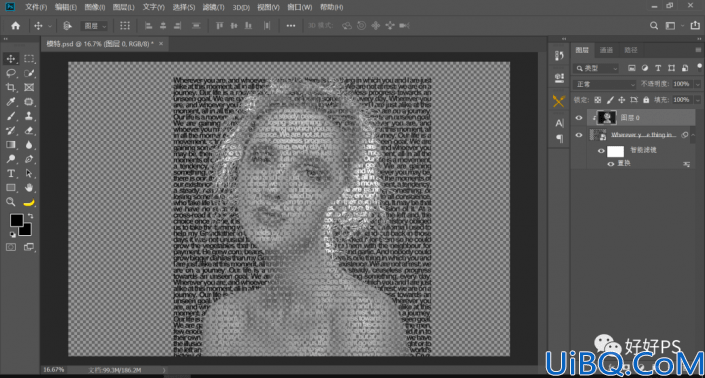Select the Rectangle shape tool
This screenshot has width=705, height=378.
click(11, 187)
